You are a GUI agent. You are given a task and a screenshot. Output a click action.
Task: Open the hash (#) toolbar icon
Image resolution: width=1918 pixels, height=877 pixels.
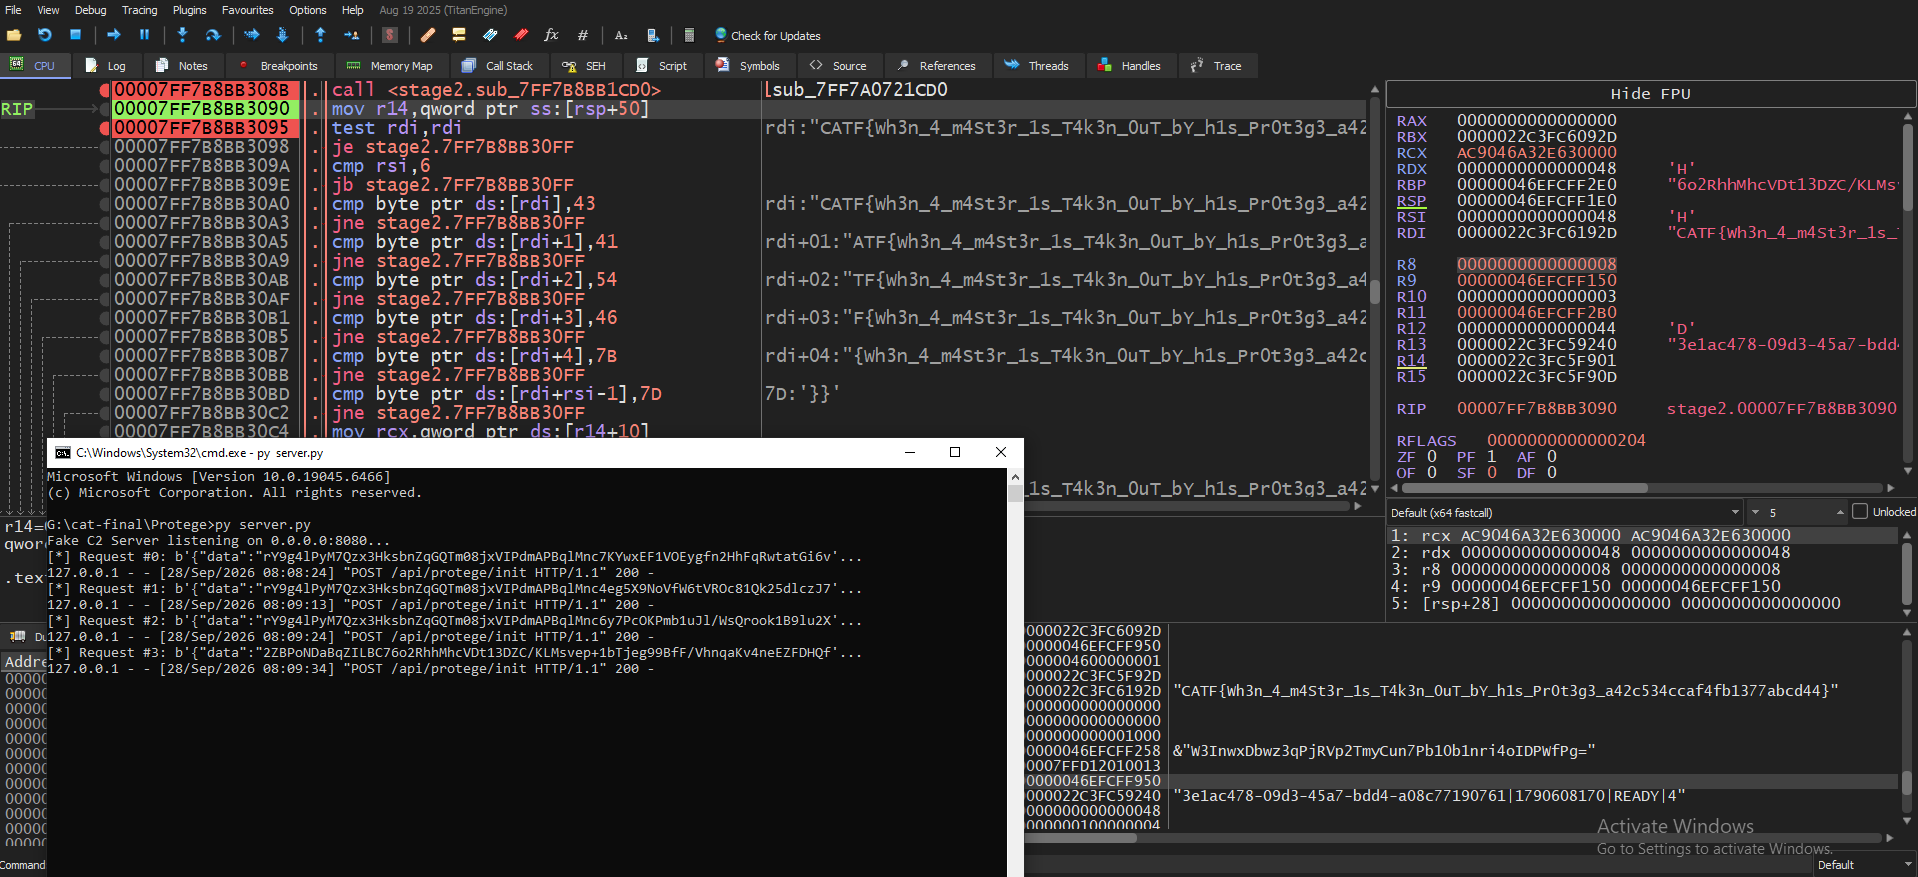[582, 35]
